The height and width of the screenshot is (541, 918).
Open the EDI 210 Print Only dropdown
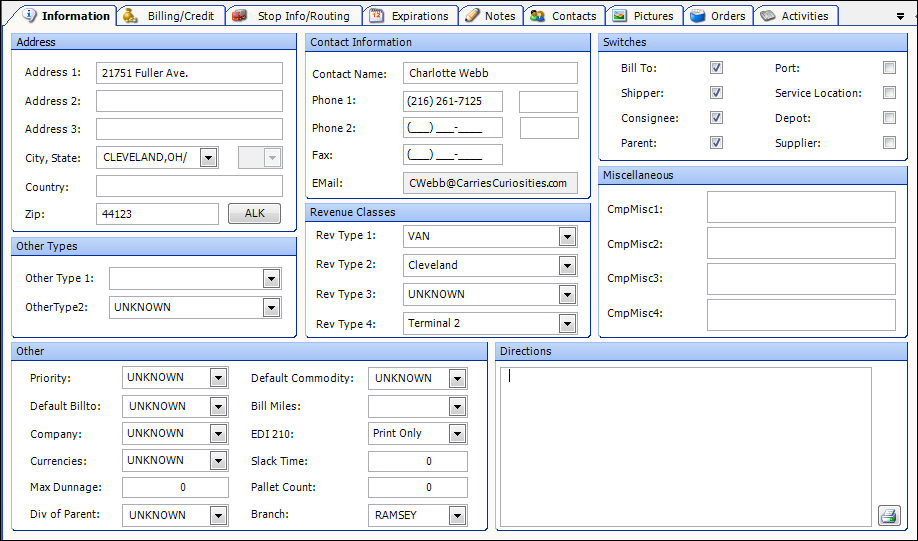(457, 434)
